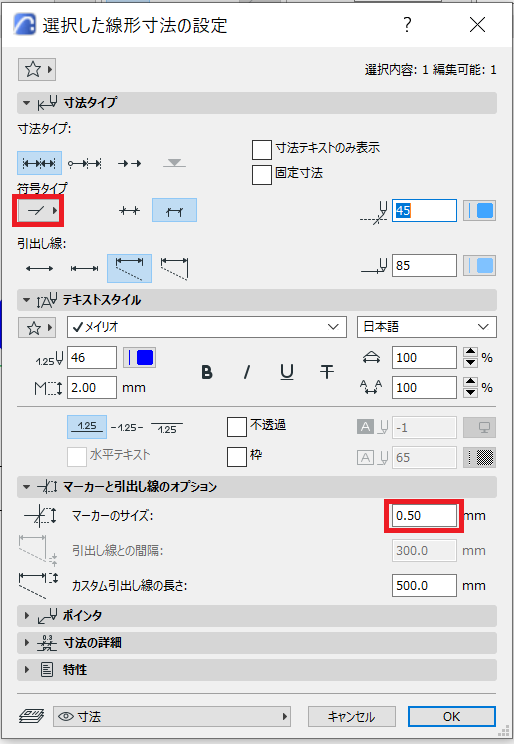Open the 日本語 script dropdown

427,327
